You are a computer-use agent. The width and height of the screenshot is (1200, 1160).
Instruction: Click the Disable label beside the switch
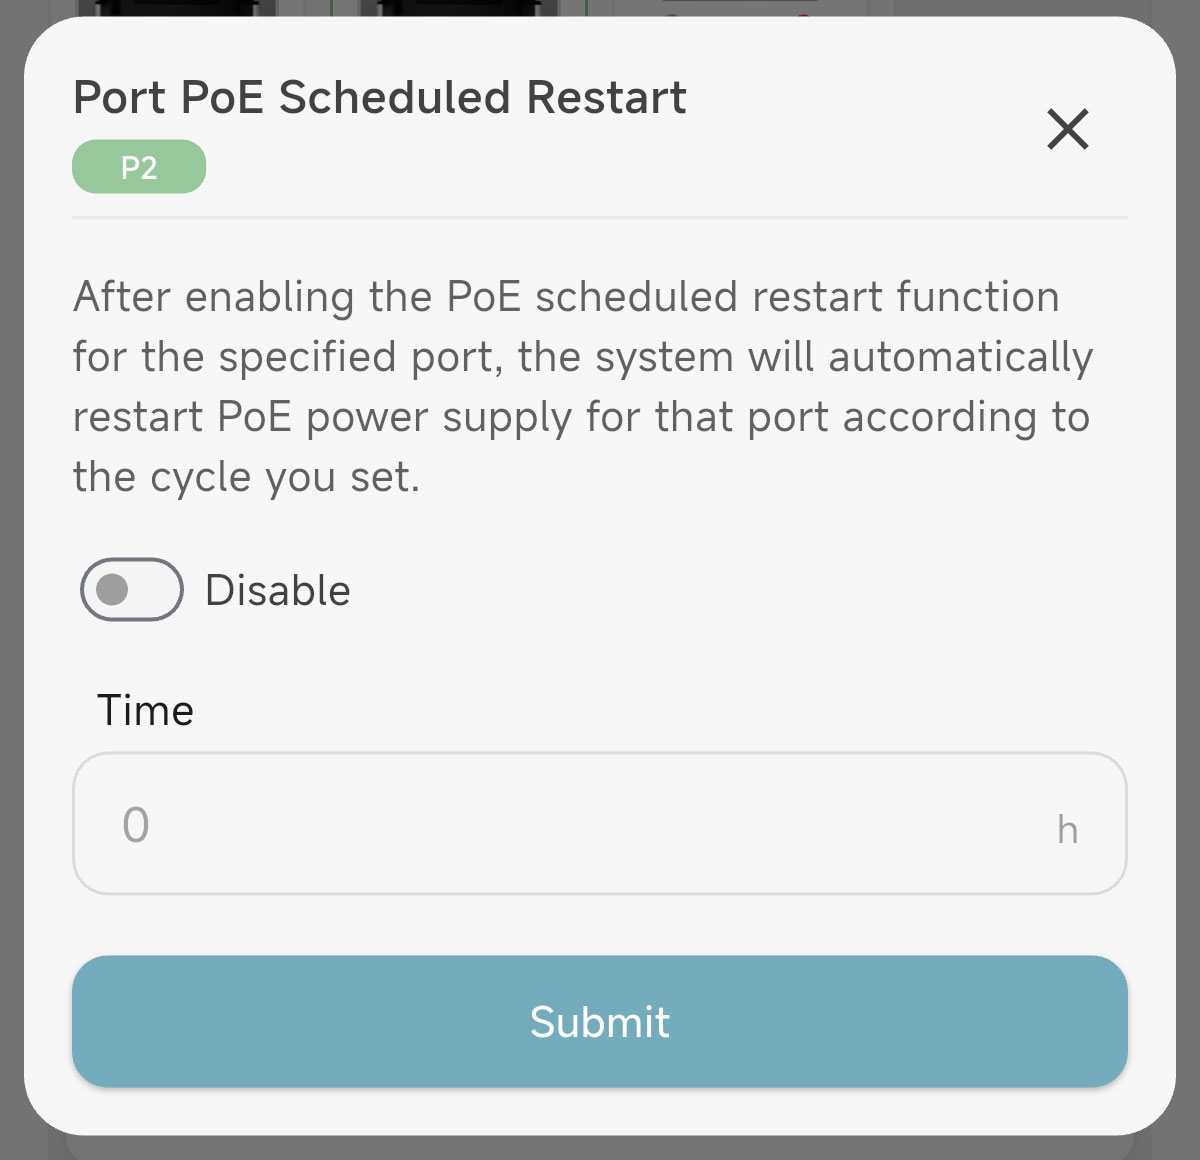(277, 591)
